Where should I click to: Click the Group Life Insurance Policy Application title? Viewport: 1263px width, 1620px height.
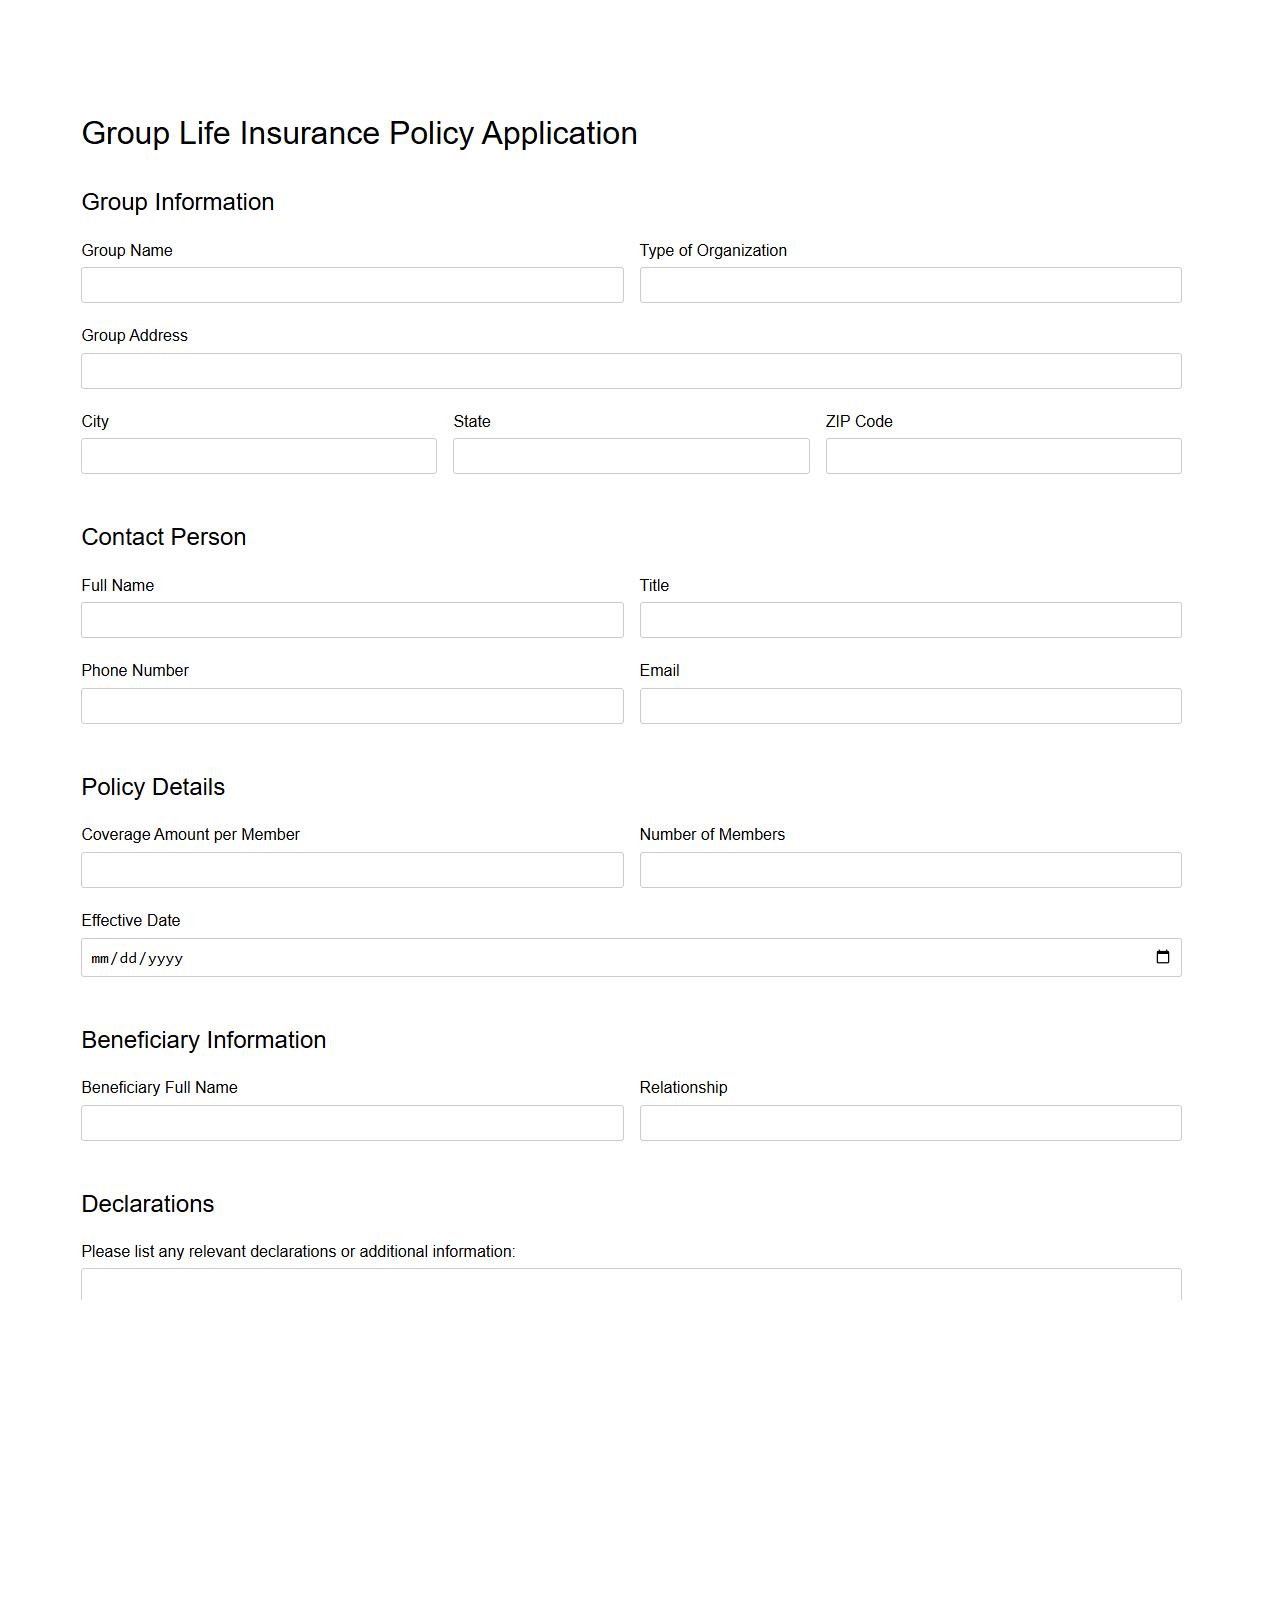pos(360,133)
